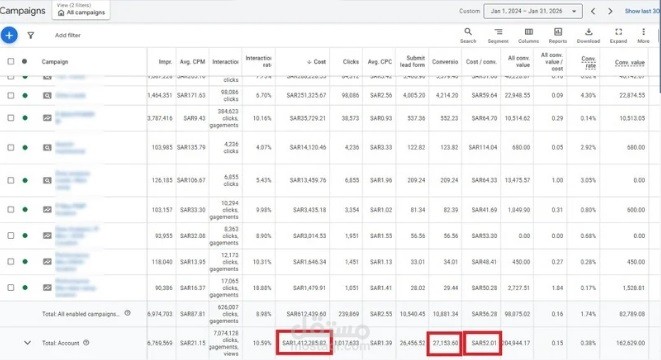Open status dropdown dot in SAR13,459.76 row
661x360 pixels.
click(25, 180)
